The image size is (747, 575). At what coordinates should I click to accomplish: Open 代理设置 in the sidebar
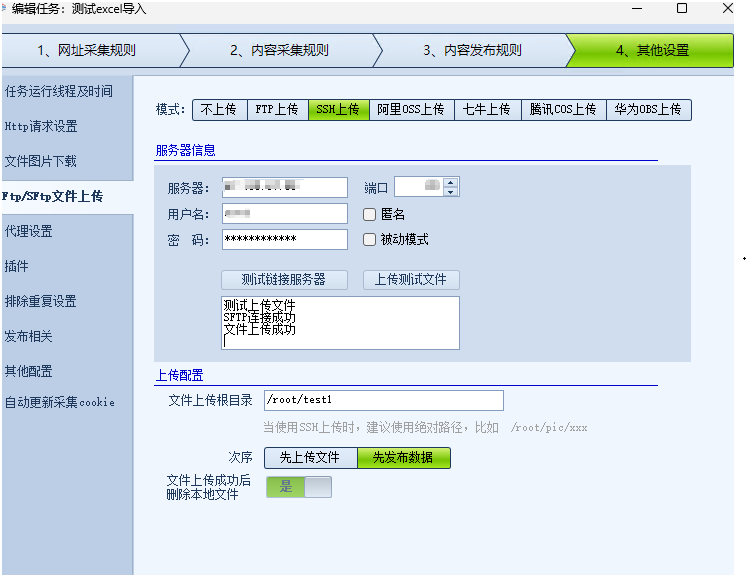click(30, 231)
